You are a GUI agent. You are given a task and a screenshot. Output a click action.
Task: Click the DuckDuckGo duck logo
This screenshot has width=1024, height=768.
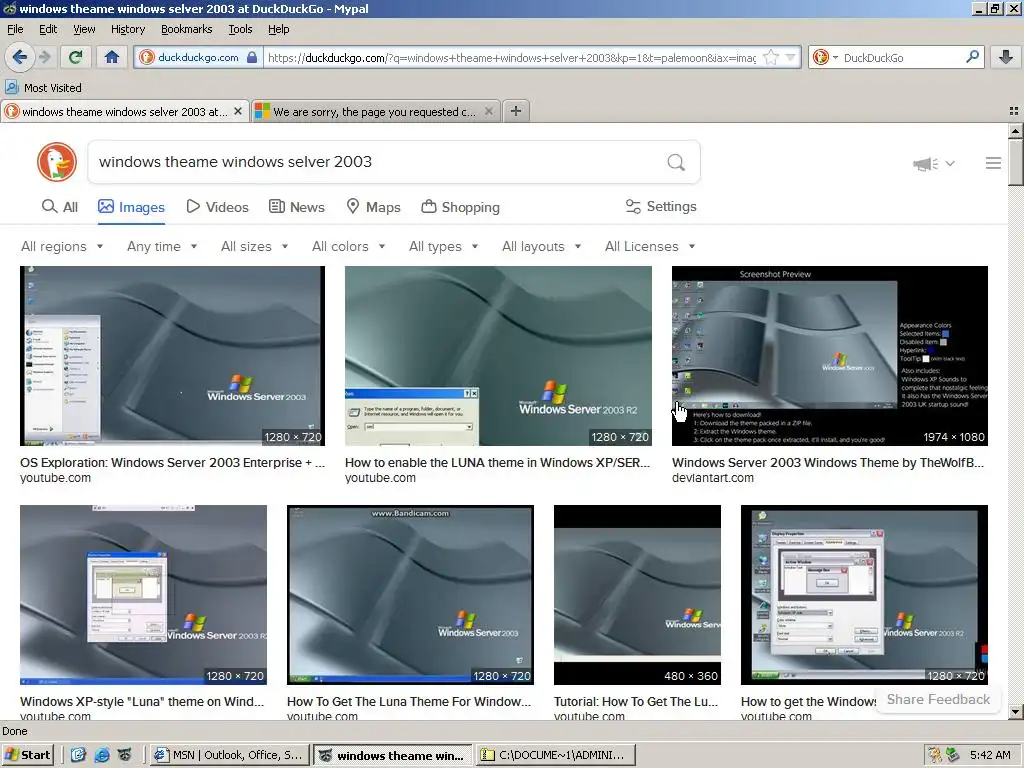point(57,162)
